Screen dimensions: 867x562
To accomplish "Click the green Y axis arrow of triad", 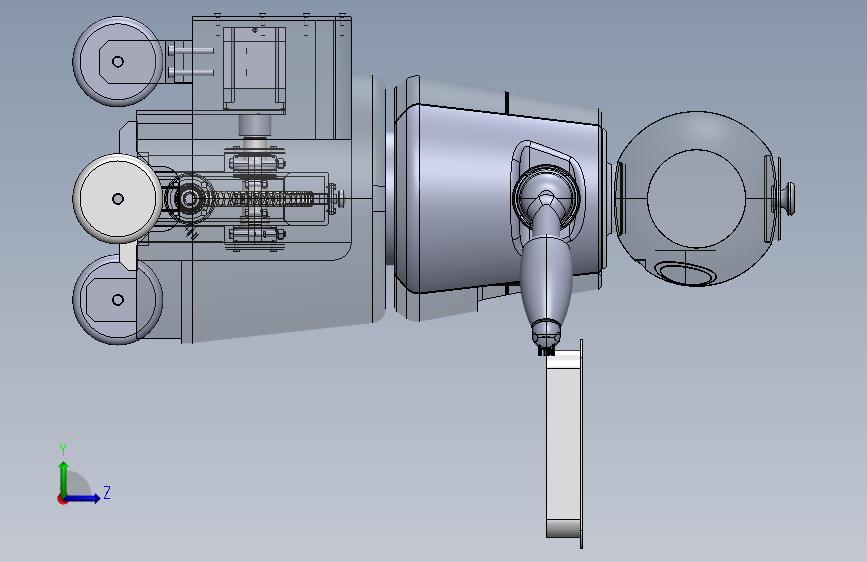I will click(64, 479).
